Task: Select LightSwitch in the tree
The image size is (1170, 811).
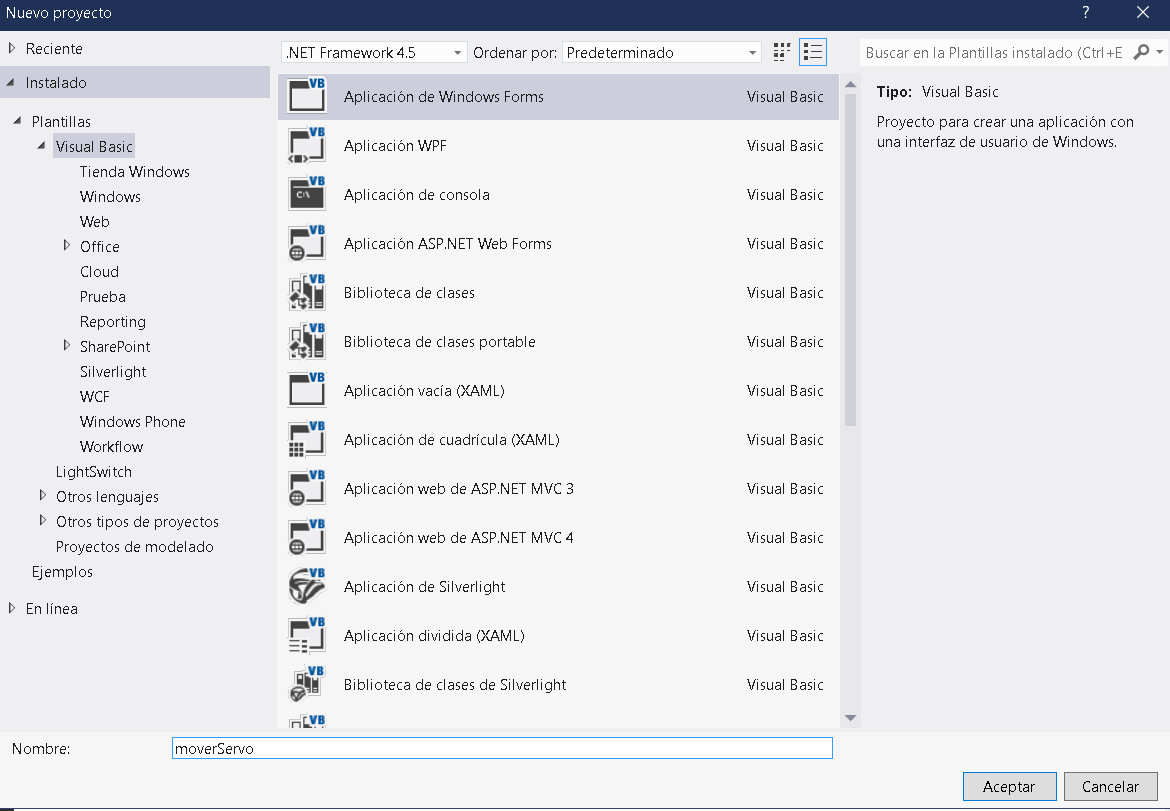Action: pos(93,472)
